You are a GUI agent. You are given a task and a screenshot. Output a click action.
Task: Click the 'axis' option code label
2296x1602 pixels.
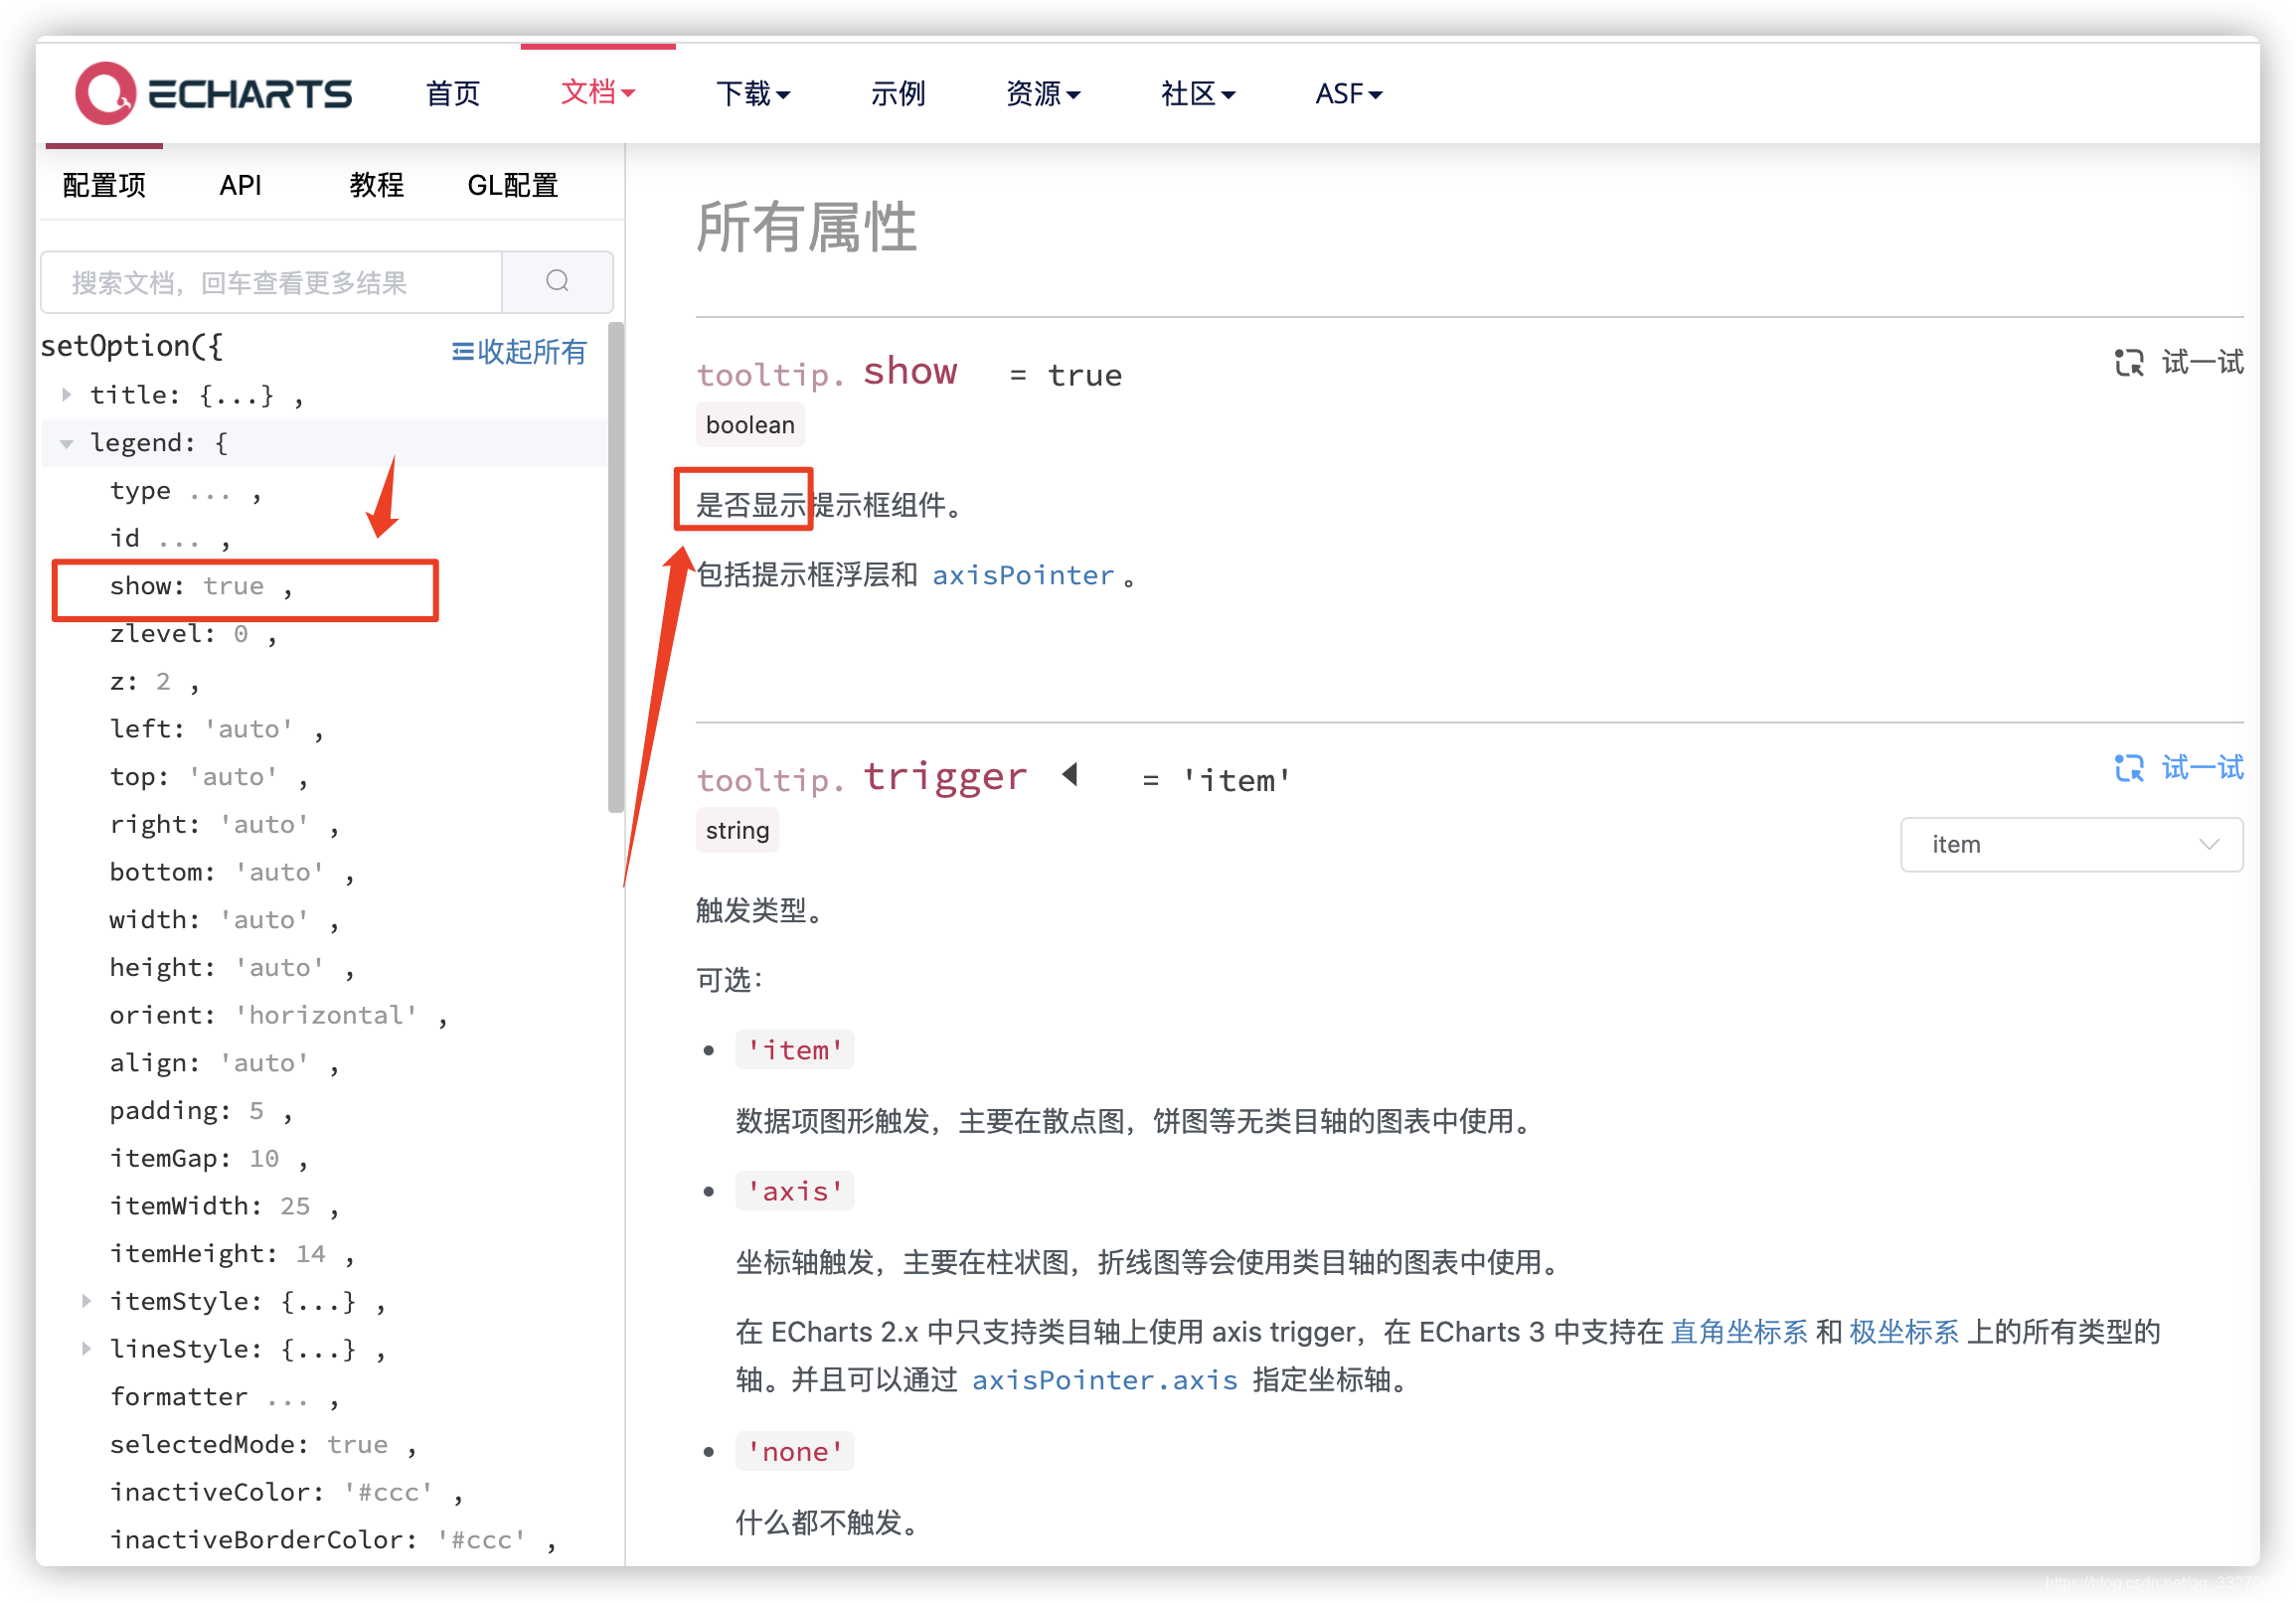point(795,1191)
